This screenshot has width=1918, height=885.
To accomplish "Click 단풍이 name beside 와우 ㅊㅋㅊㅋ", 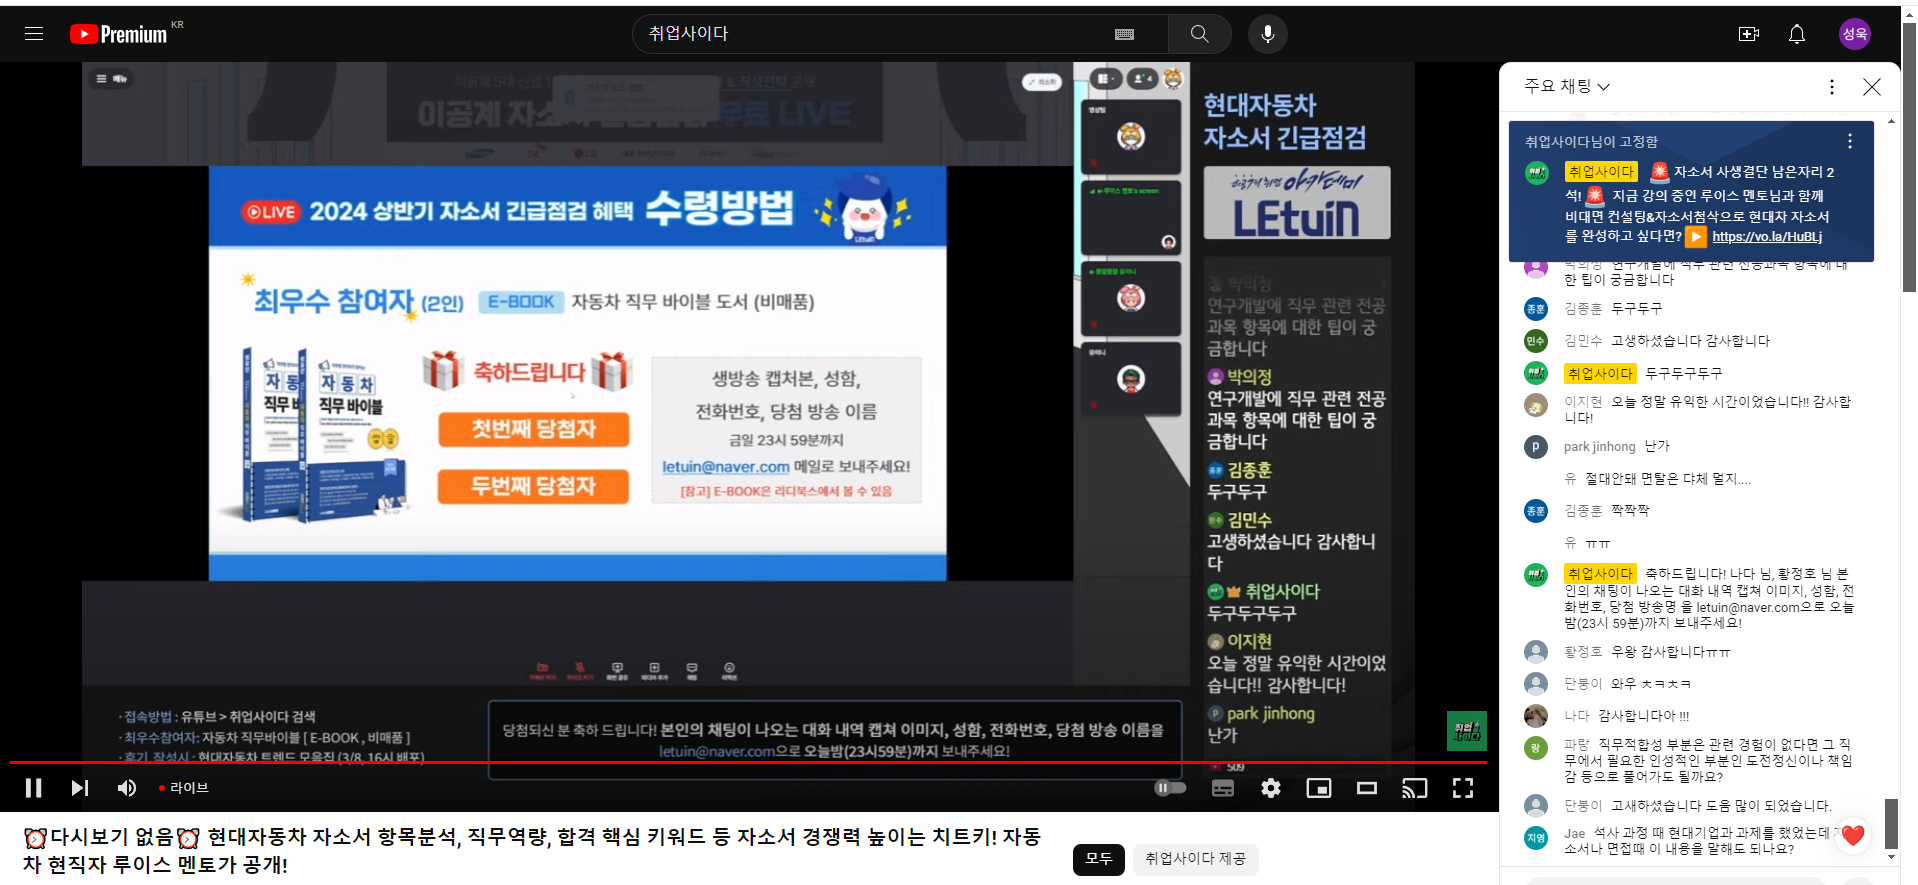I will pyautogui.click(x=1583, y=684).
